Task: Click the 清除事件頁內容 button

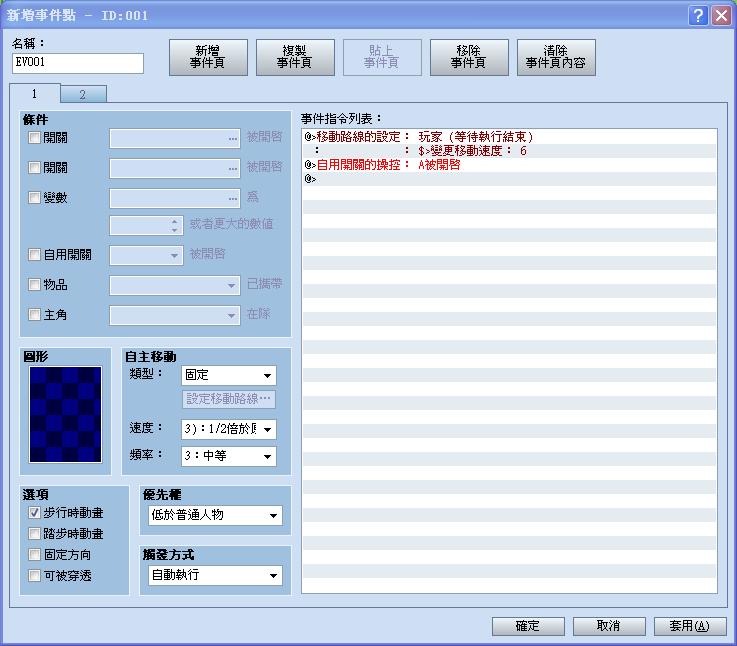Action: (556, 57)
